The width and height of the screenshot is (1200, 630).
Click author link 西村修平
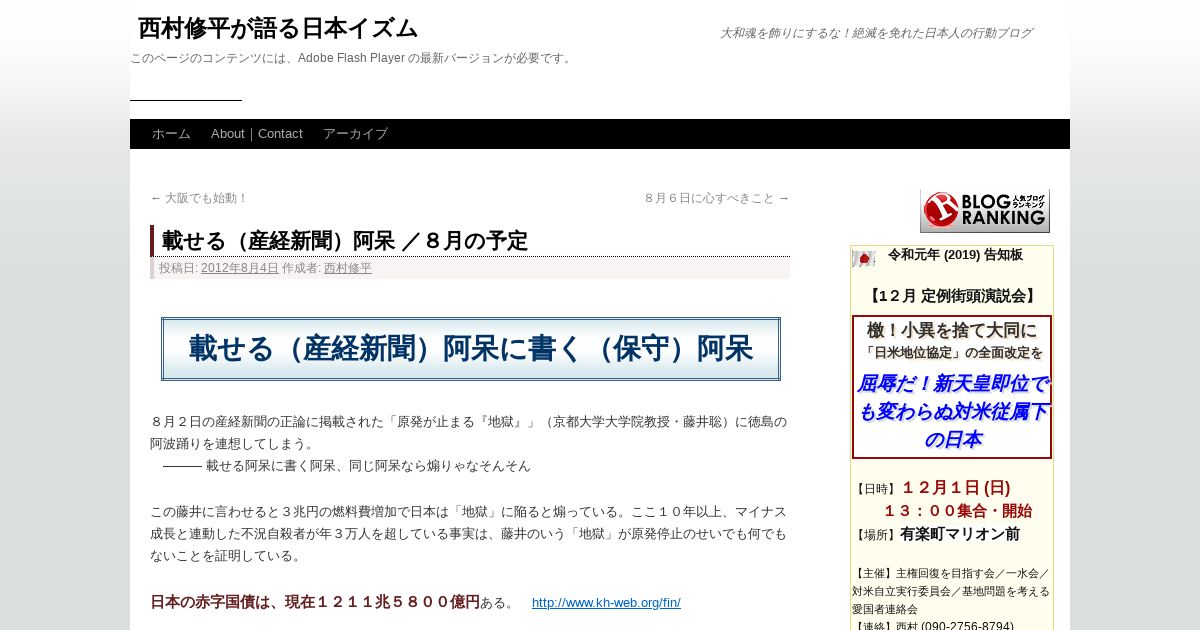[348, 268]
